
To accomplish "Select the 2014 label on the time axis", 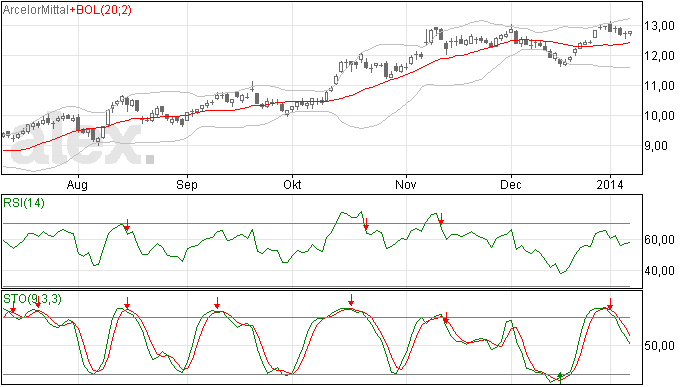I will pyautogui.click(x=610, y=185).
